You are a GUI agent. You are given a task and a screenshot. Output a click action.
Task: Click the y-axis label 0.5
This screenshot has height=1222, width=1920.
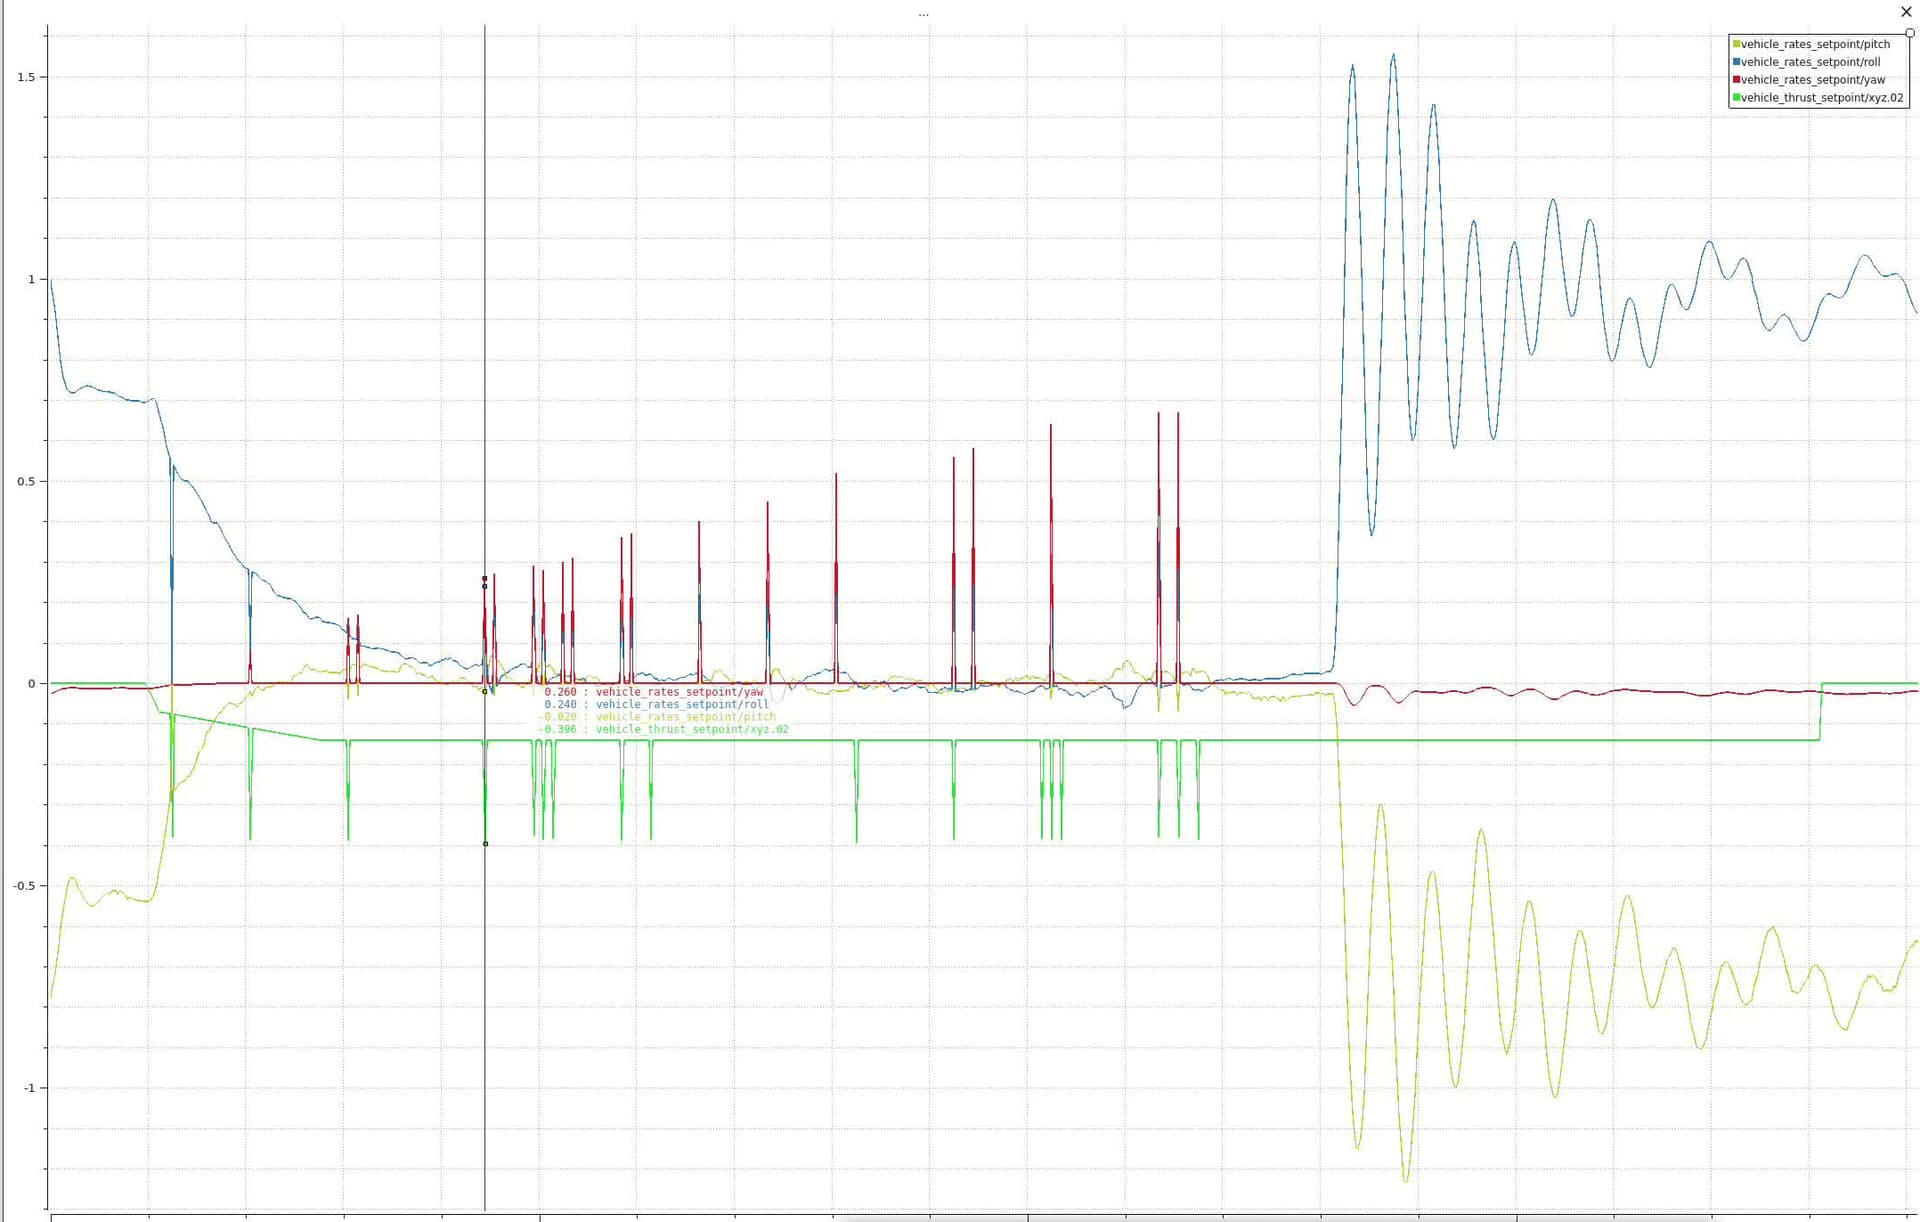tap(26, 481)
